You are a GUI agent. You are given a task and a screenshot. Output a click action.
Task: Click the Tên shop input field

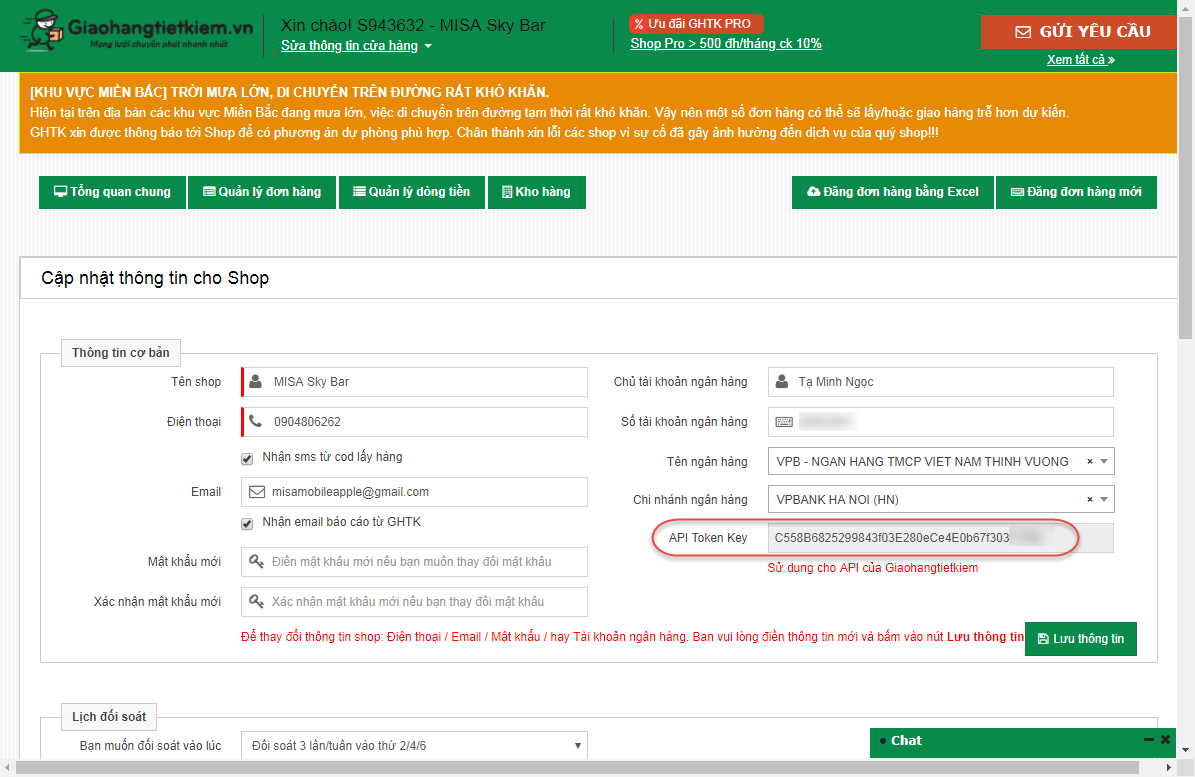[415, 382]
